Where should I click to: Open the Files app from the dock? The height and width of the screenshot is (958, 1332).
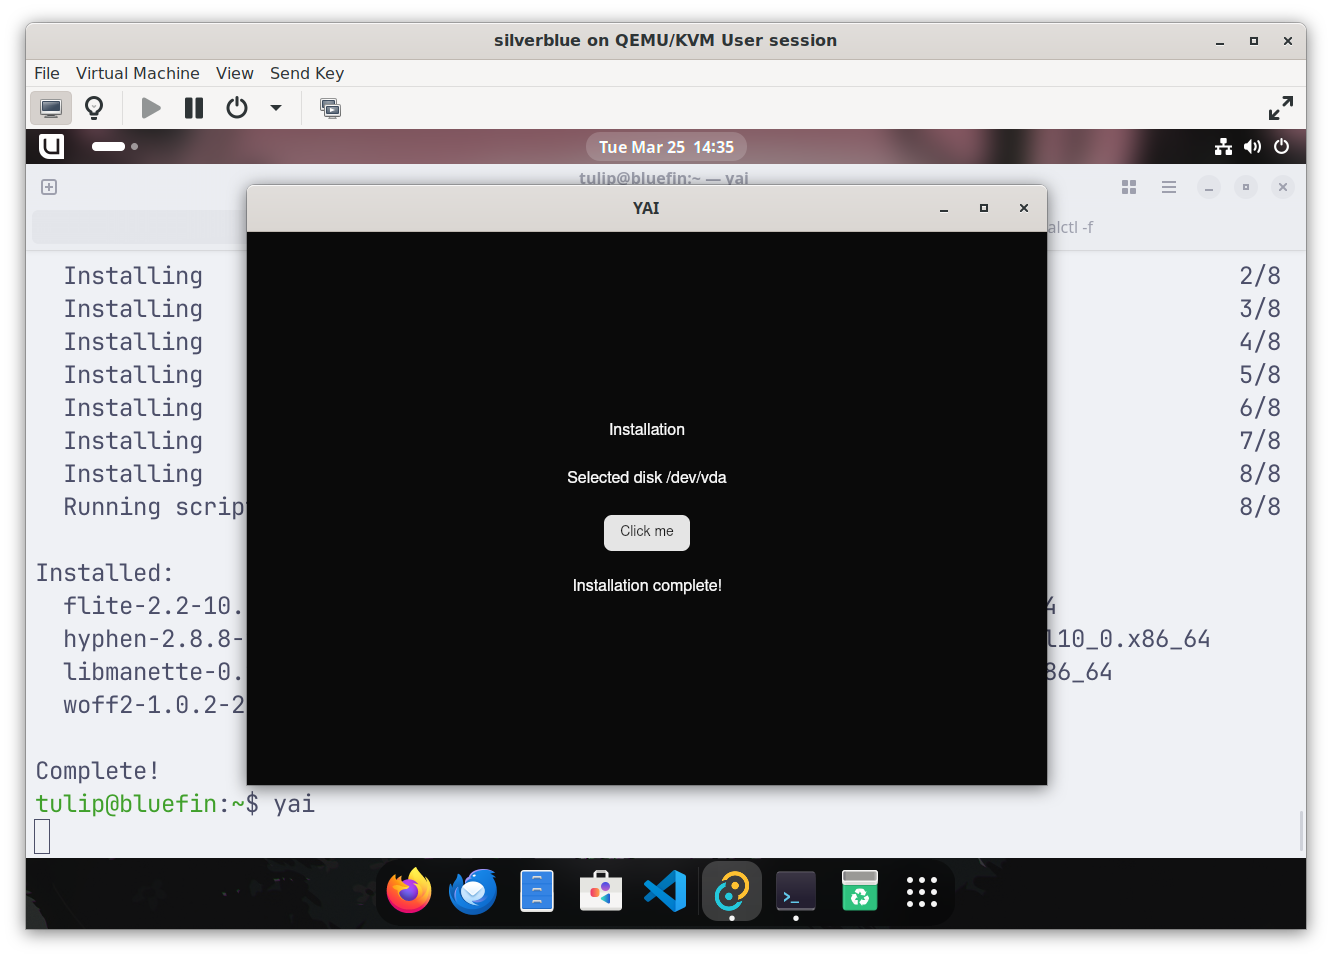coord(537,891)
